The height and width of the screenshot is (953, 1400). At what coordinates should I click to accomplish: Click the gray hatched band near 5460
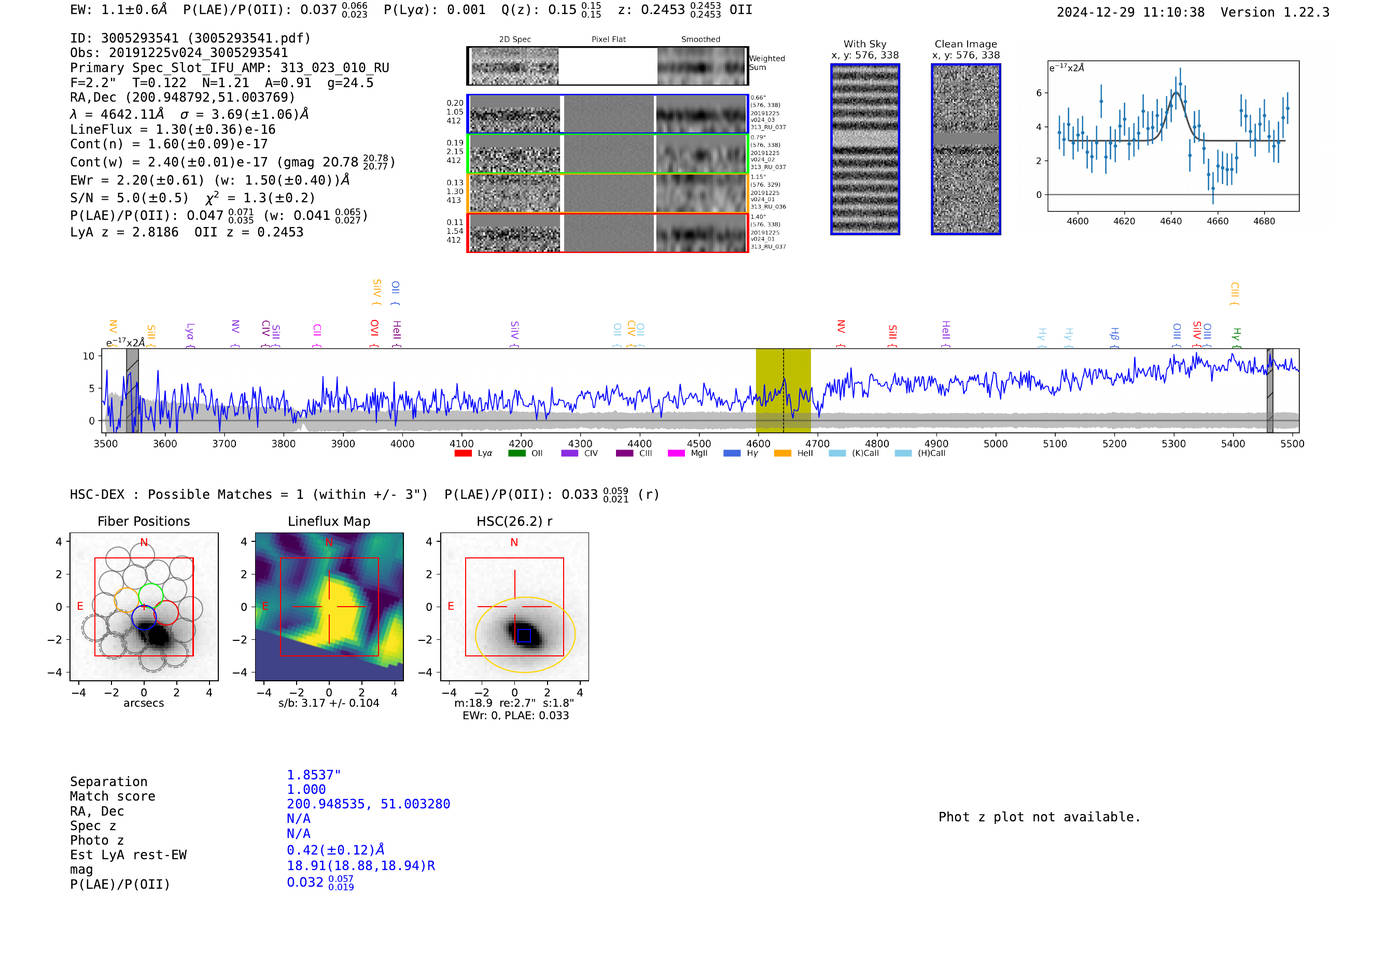(x=1269, y=390)
